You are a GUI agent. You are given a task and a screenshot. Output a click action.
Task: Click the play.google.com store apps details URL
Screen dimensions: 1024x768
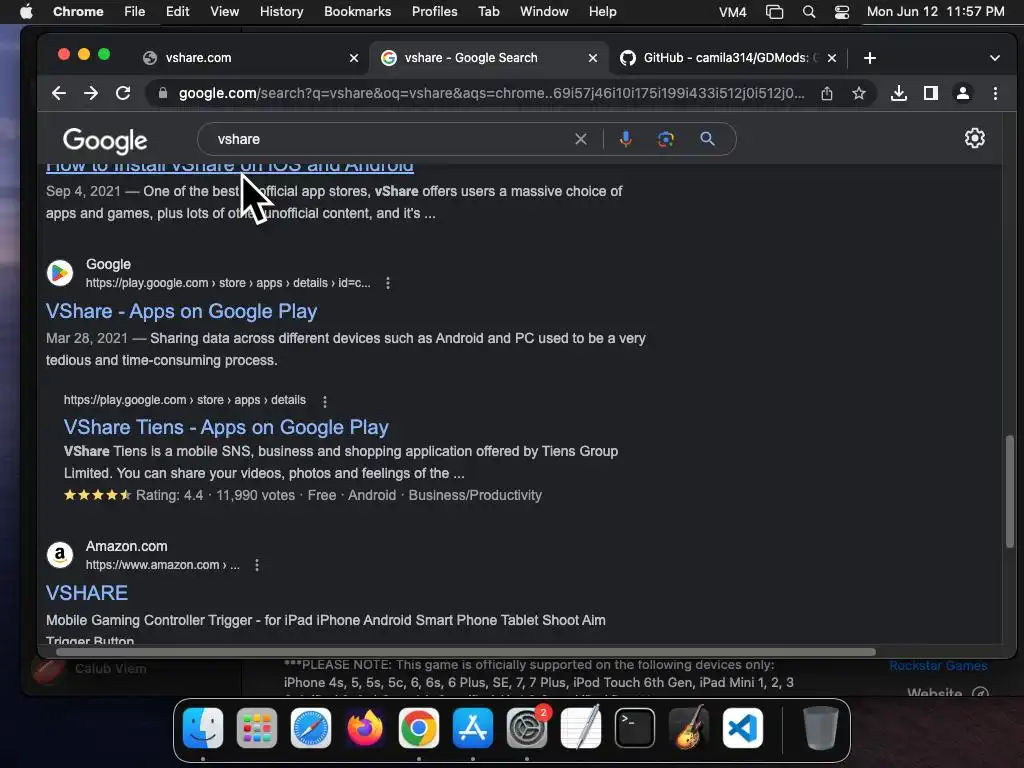(185, 400)
